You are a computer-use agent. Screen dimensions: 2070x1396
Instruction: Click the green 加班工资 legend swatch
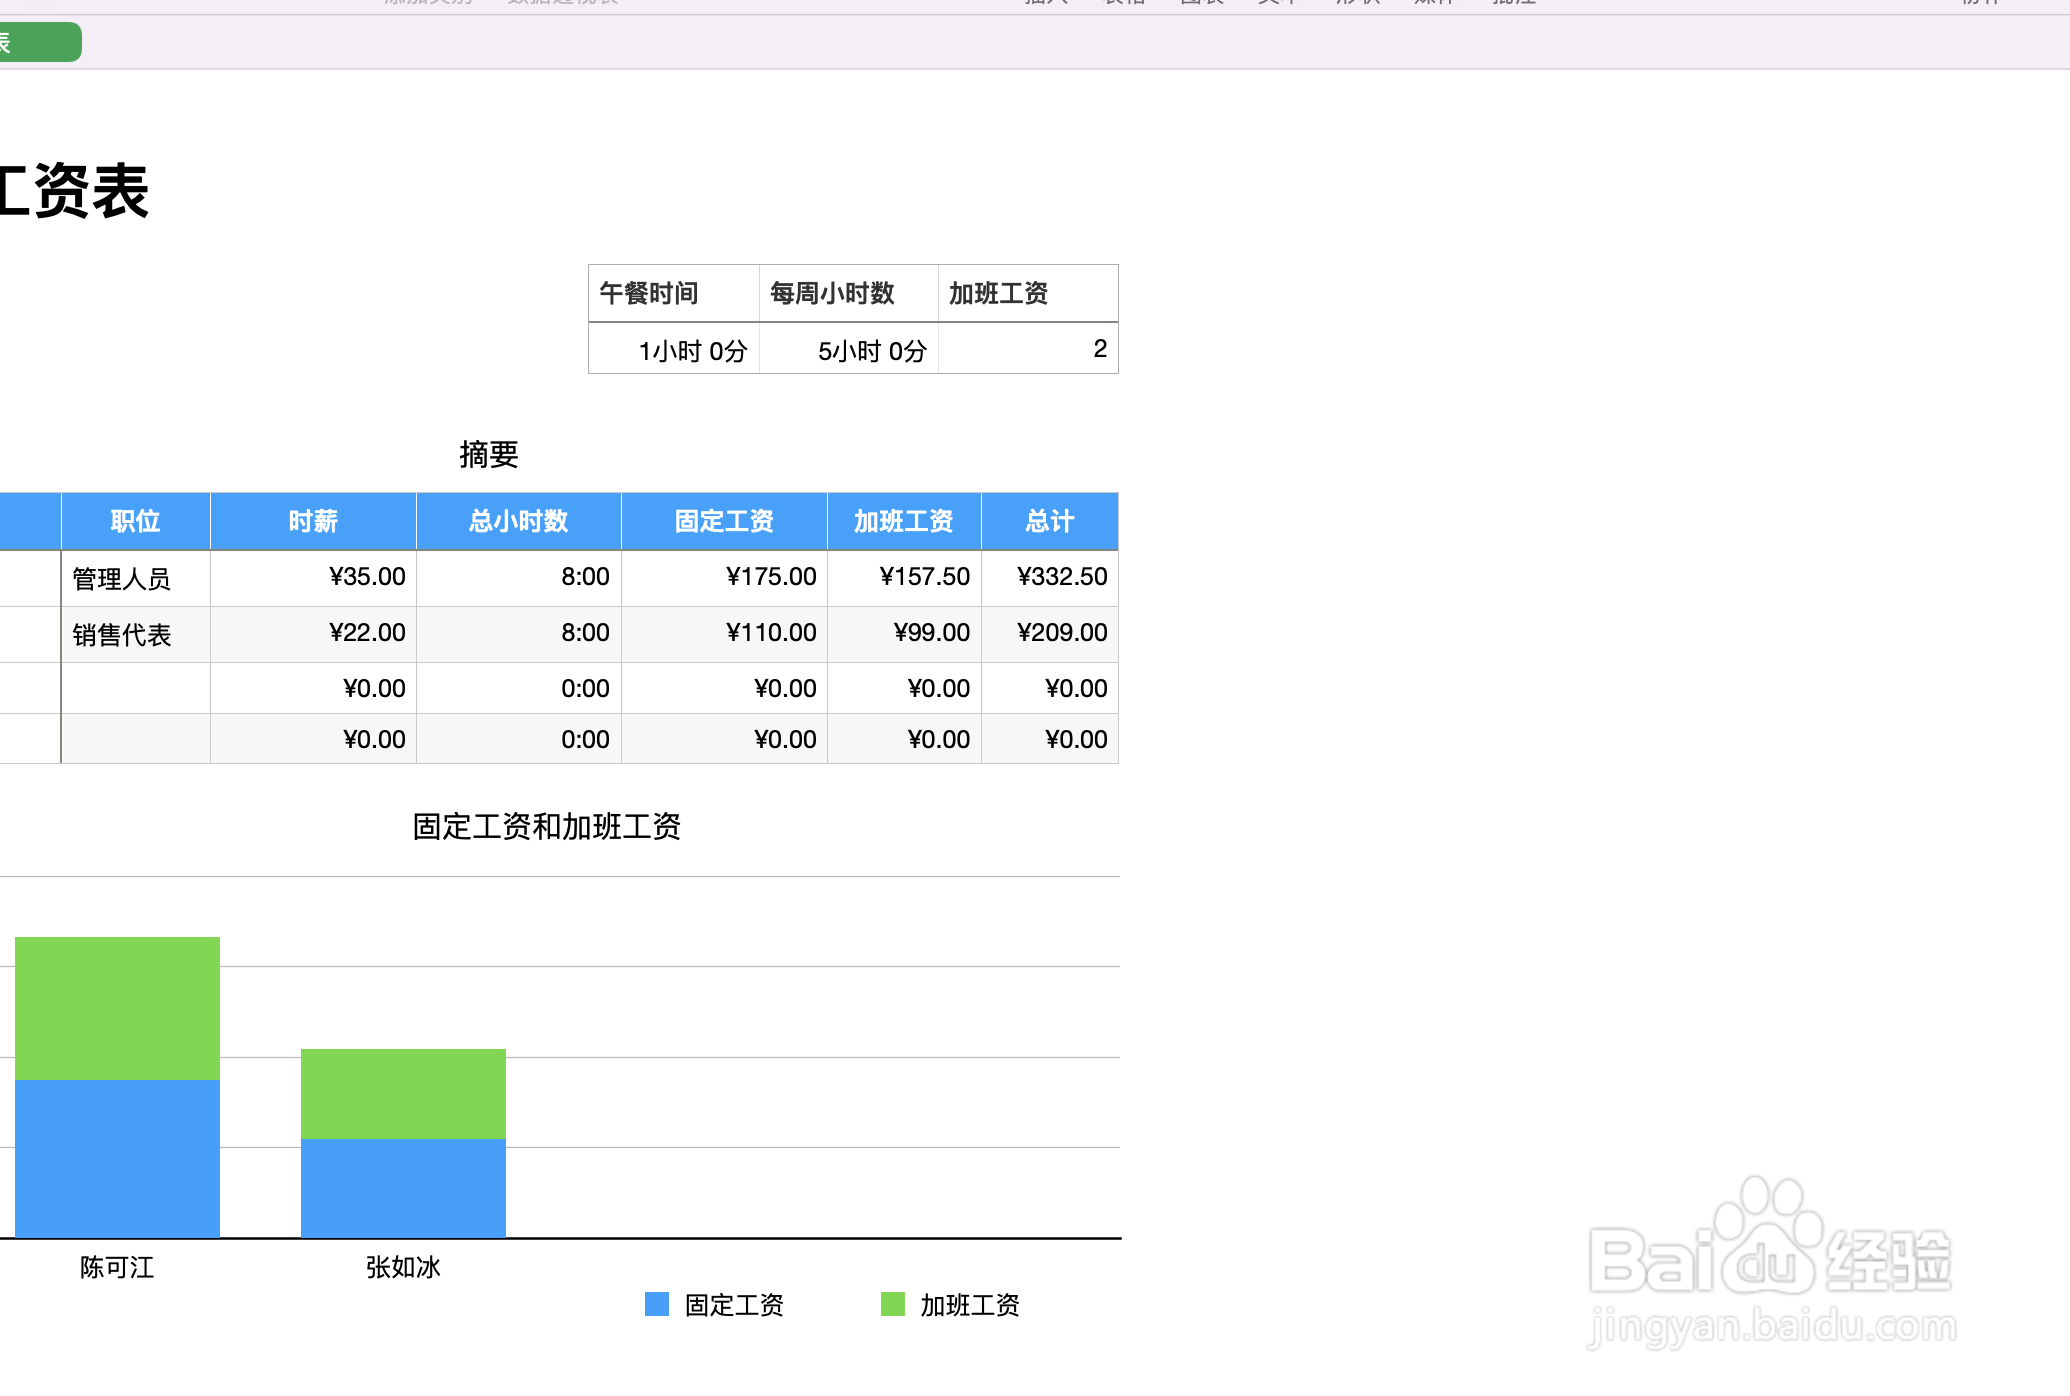[891, 1304]
